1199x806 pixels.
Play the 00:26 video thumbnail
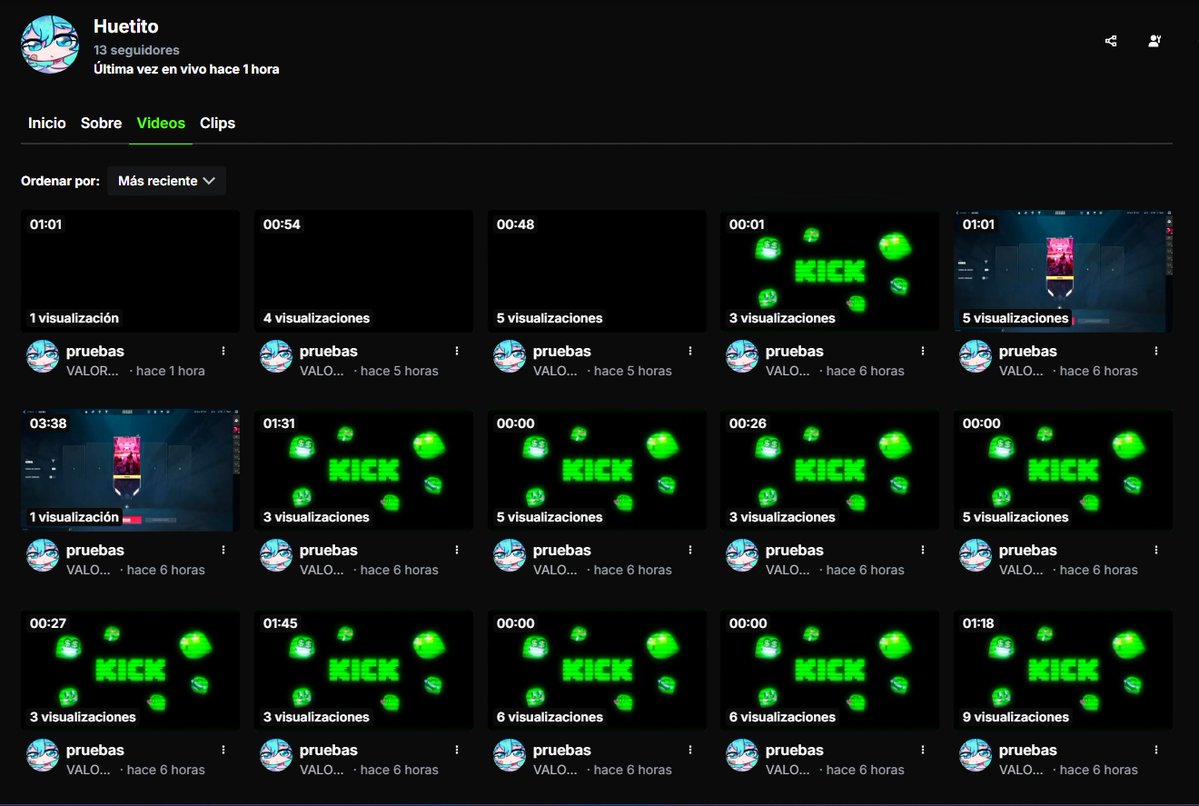[x=830, y=470]
